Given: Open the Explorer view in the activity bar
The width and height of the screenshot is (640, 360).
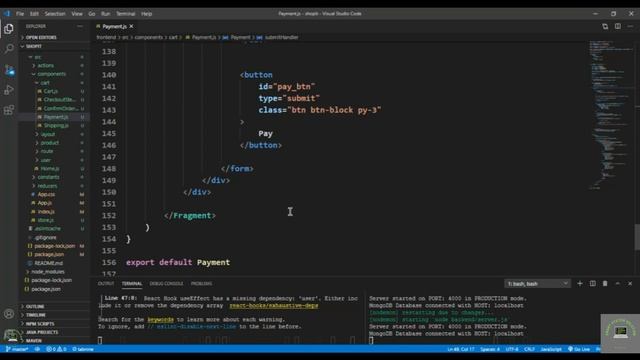Looking at the screenshot, I should (9, 29).
